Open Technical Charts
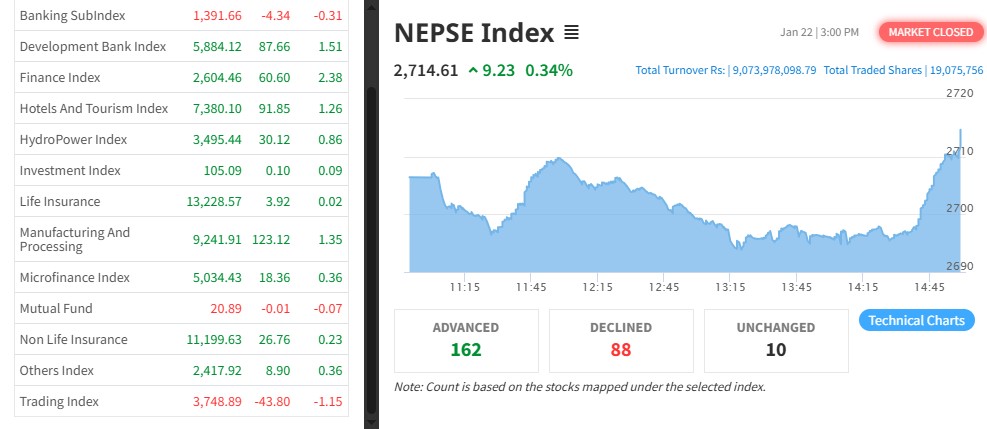Image resolution: width=987 pixels, height=429 pixels. (x=916, y=320)
